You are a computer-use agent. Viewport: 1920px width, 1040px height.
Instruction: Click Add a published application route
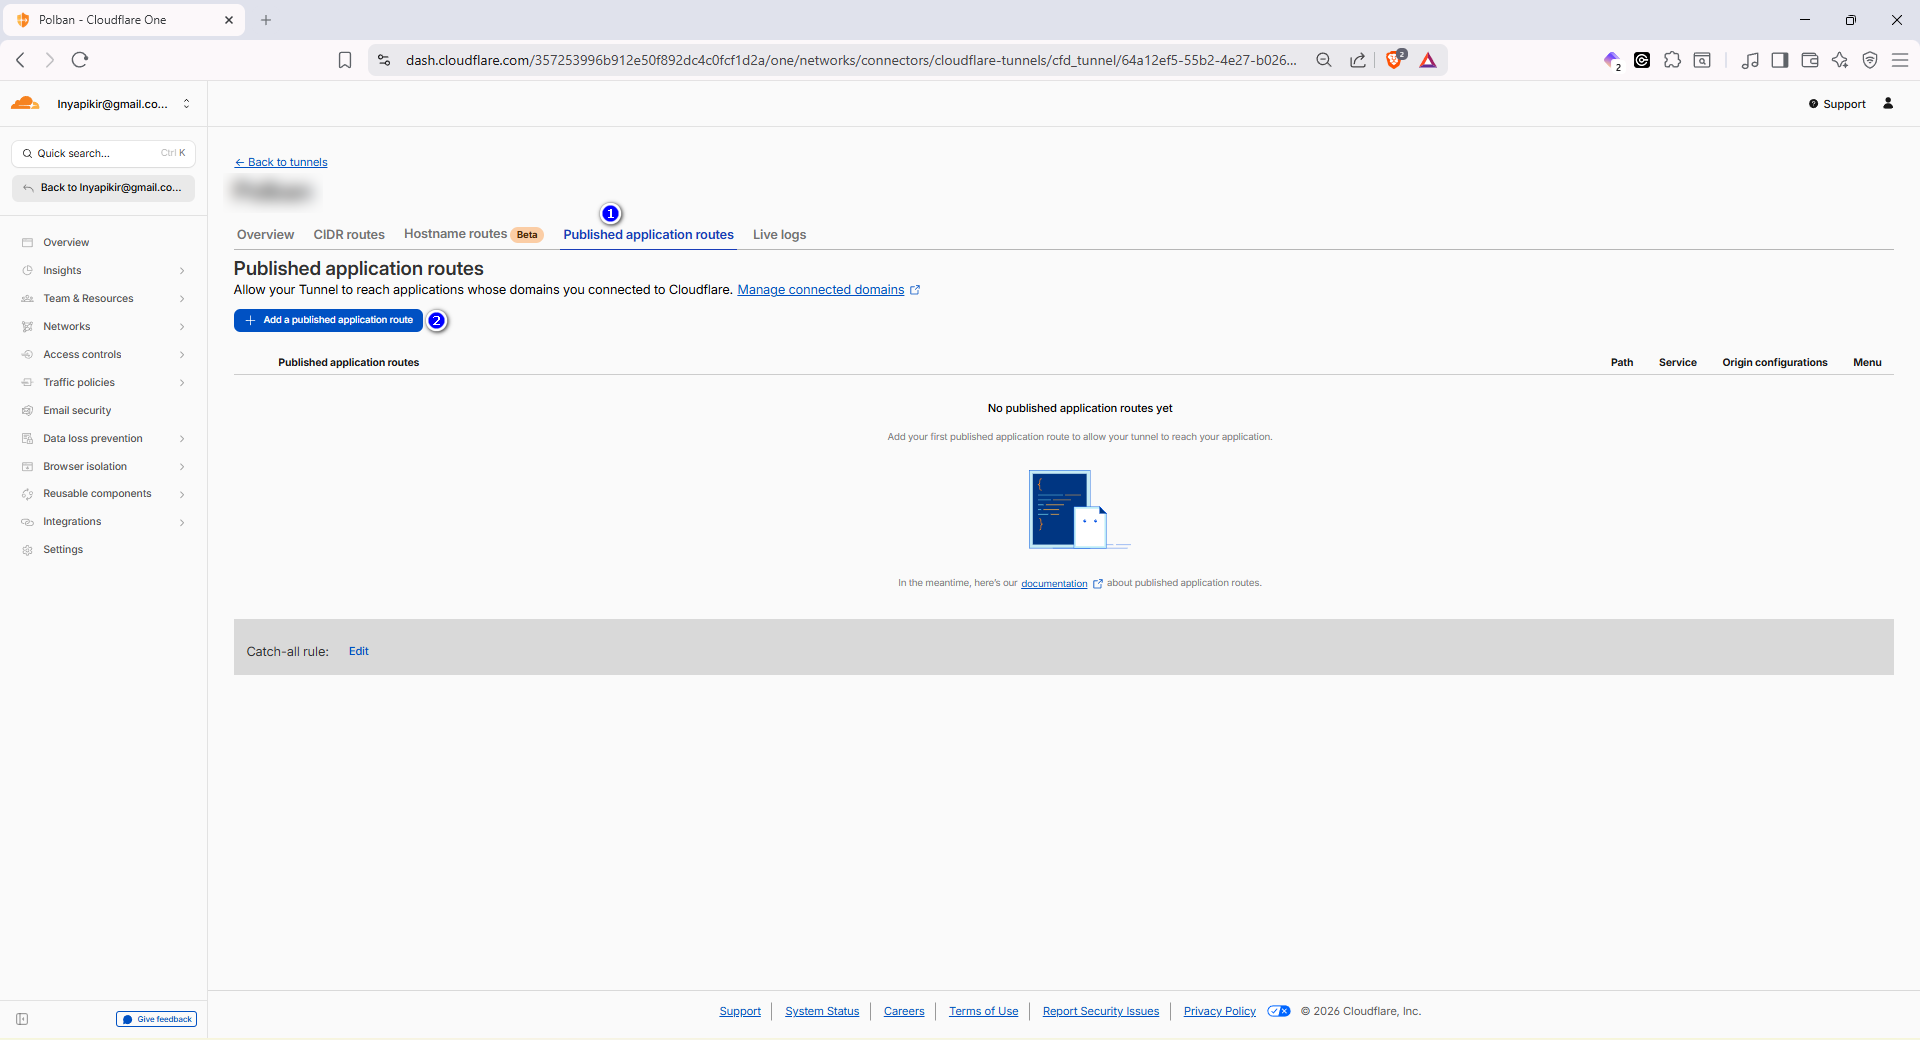click(x=328, y=320)
